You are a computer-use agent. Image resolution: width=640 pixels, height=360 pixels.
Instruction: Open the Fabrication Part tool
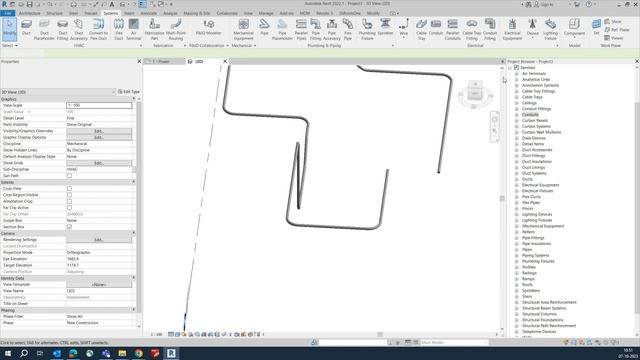pyautogui.click(x=154, y=29)
